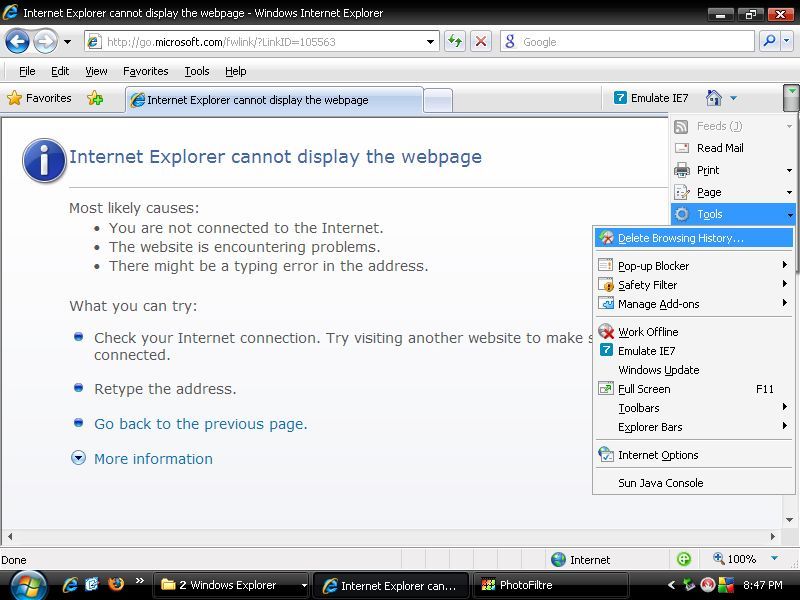Viewport: 800px width, 600px height.
Task: Click the search magnifier icon
Action: (x=769, y=42)
